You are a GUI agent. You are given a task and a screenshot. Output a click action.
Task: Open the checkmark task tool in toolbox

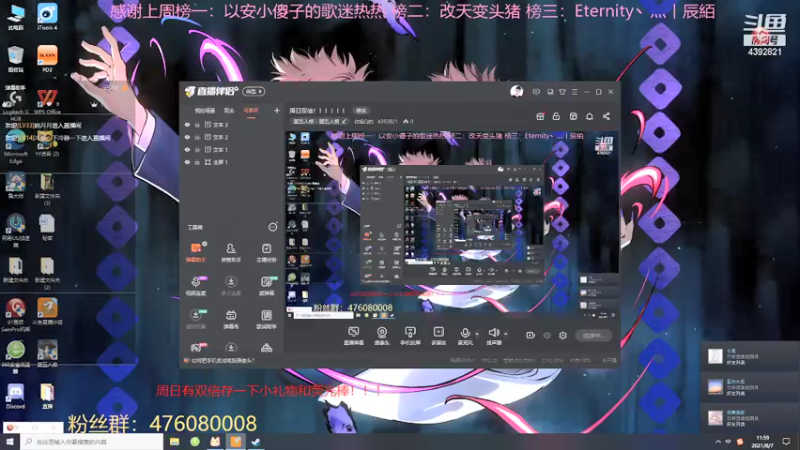point(266,252)
